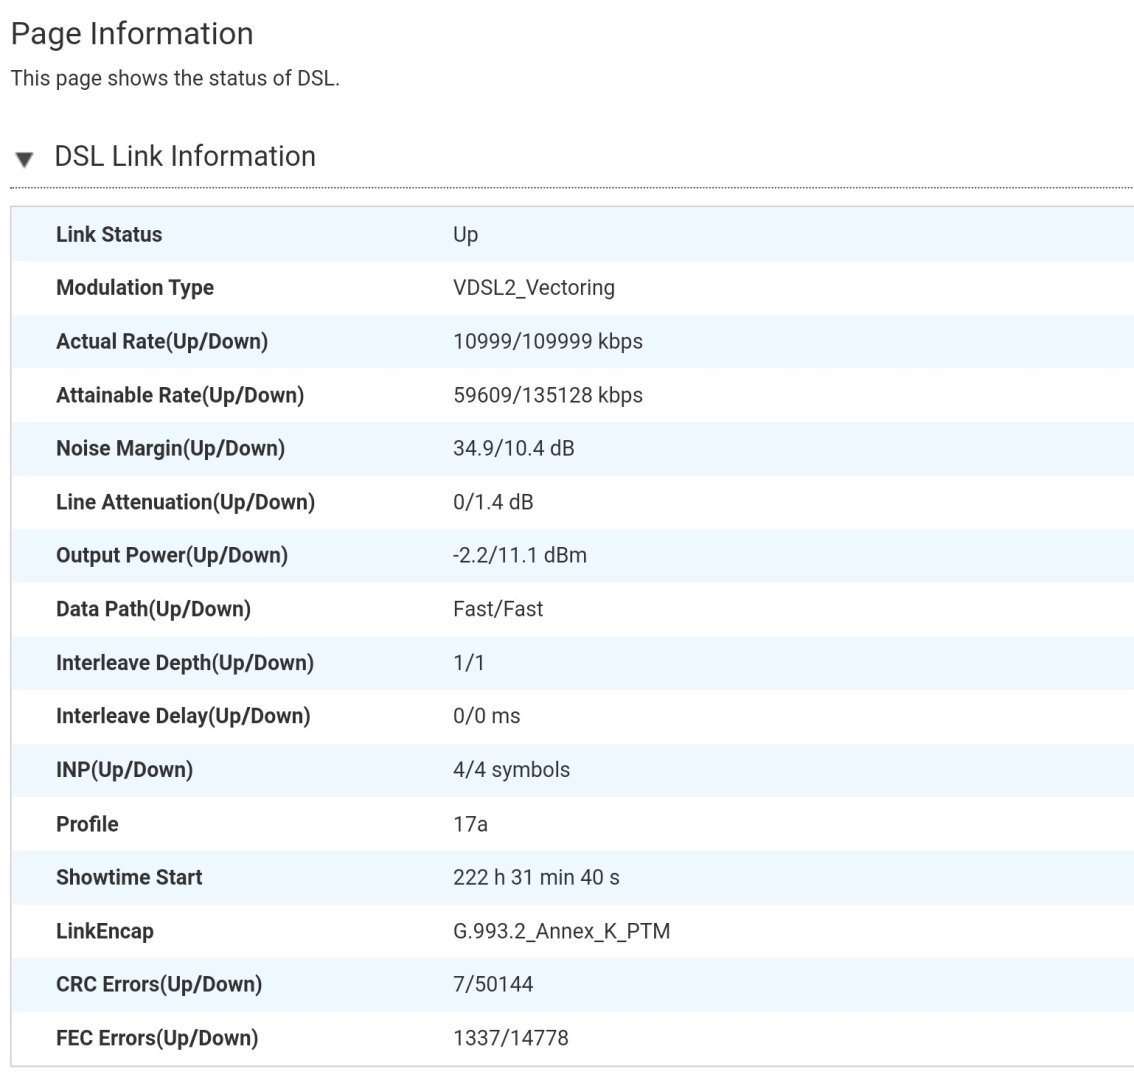1134x1080 pixels.
Task: Select the Profile value 17a
Action: click(x=470, y=824)
